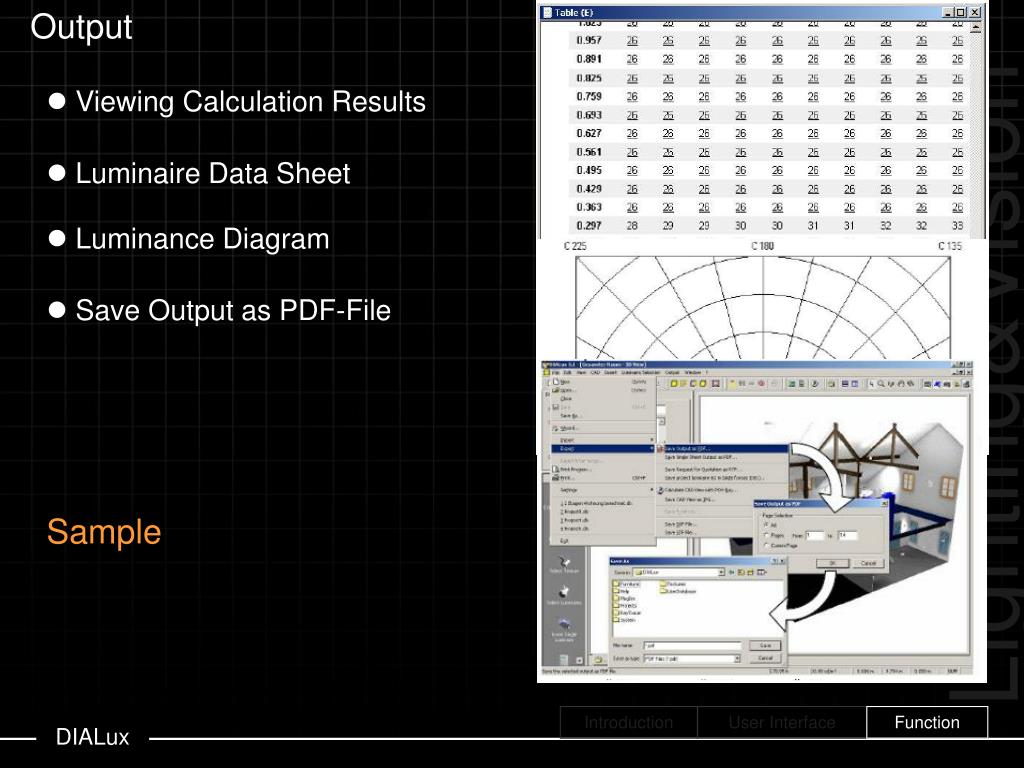Click scroll-up arrow in Table (E) window
This screenshot has width=1024, height=768.
click(x=976, y=27)
